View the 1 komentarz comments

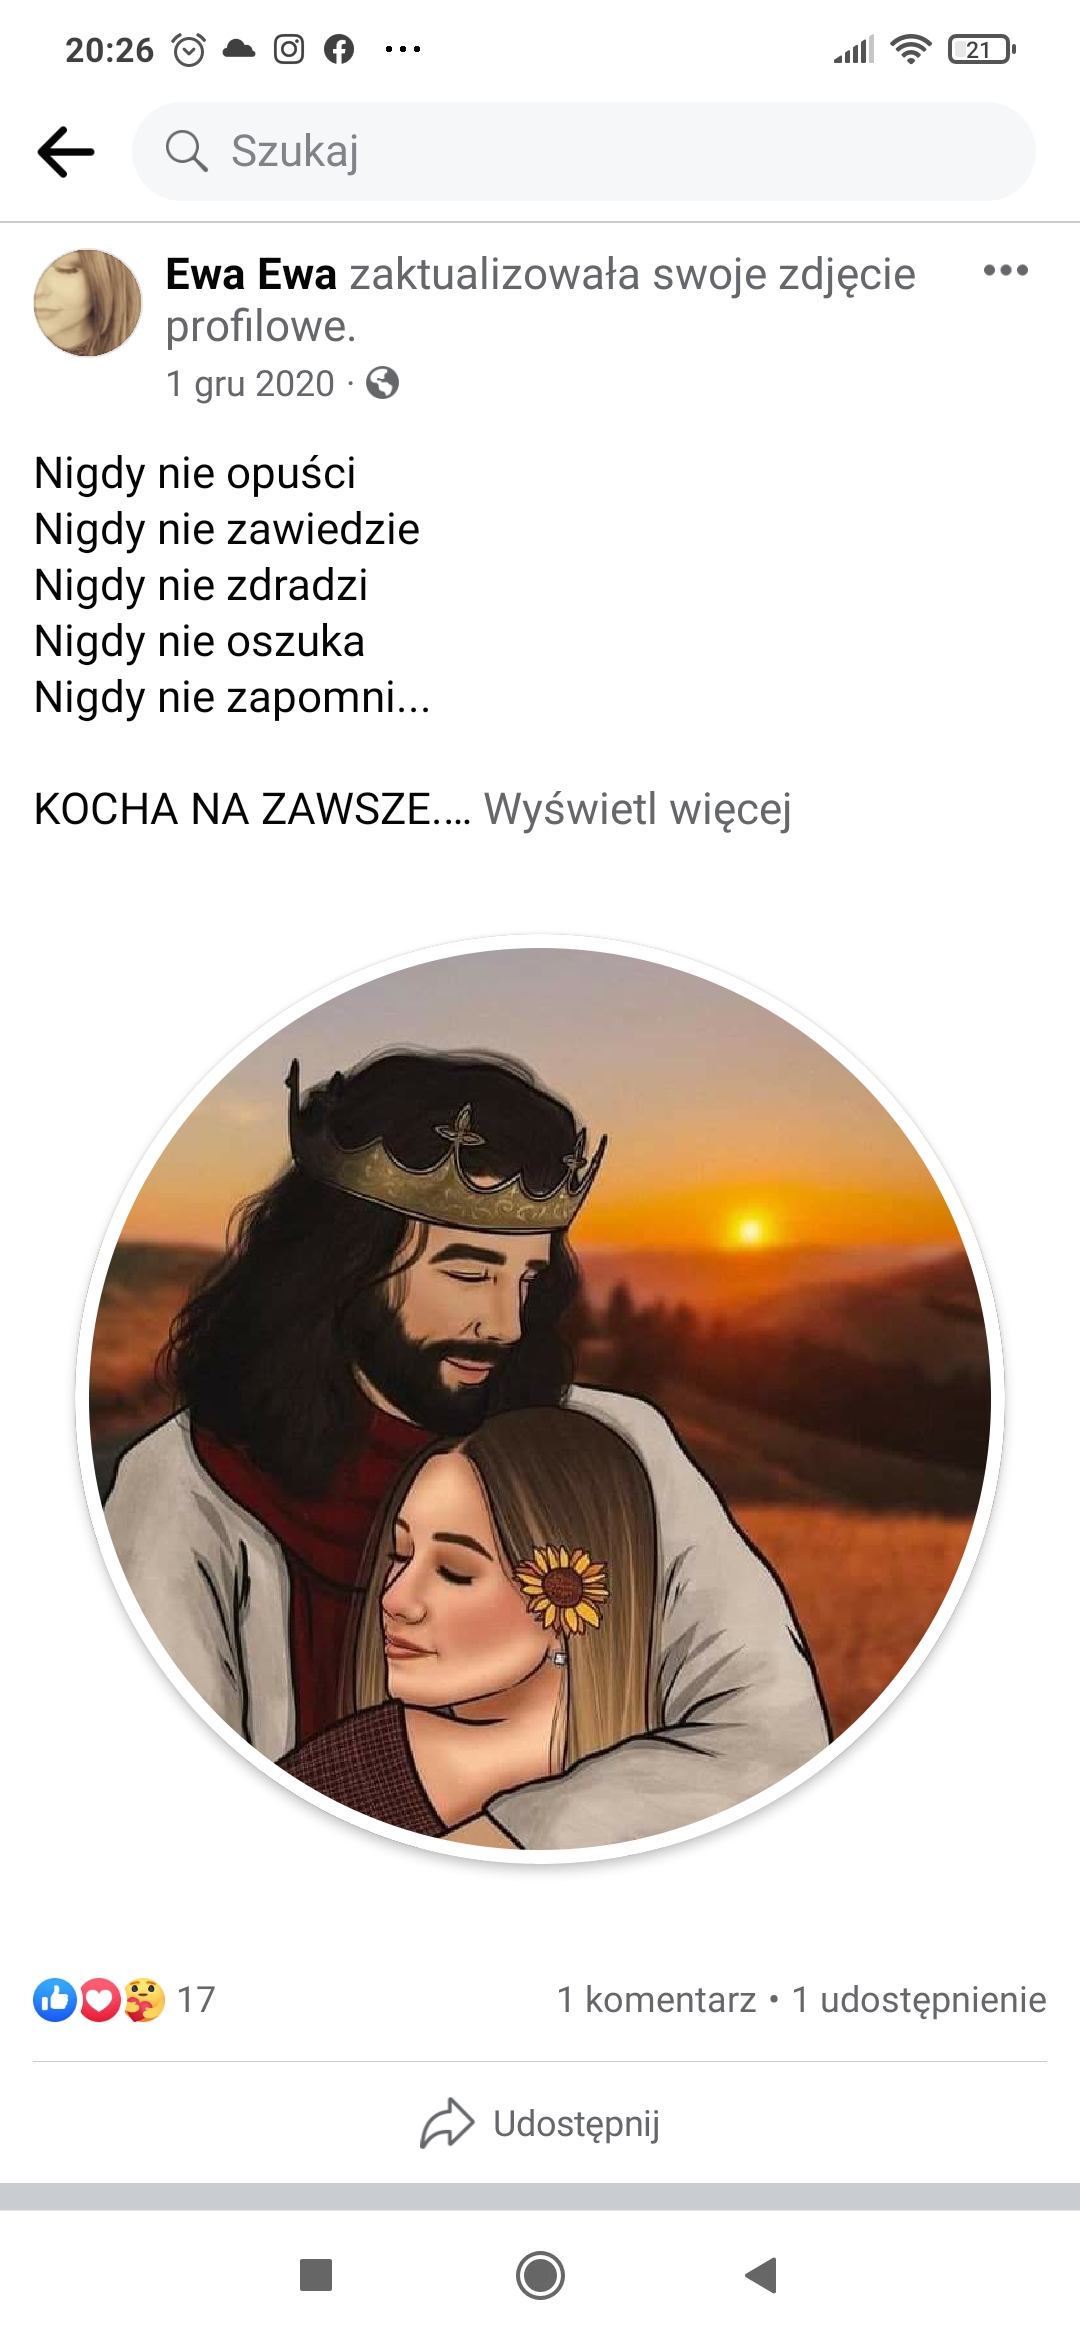tap(656, 2000)
